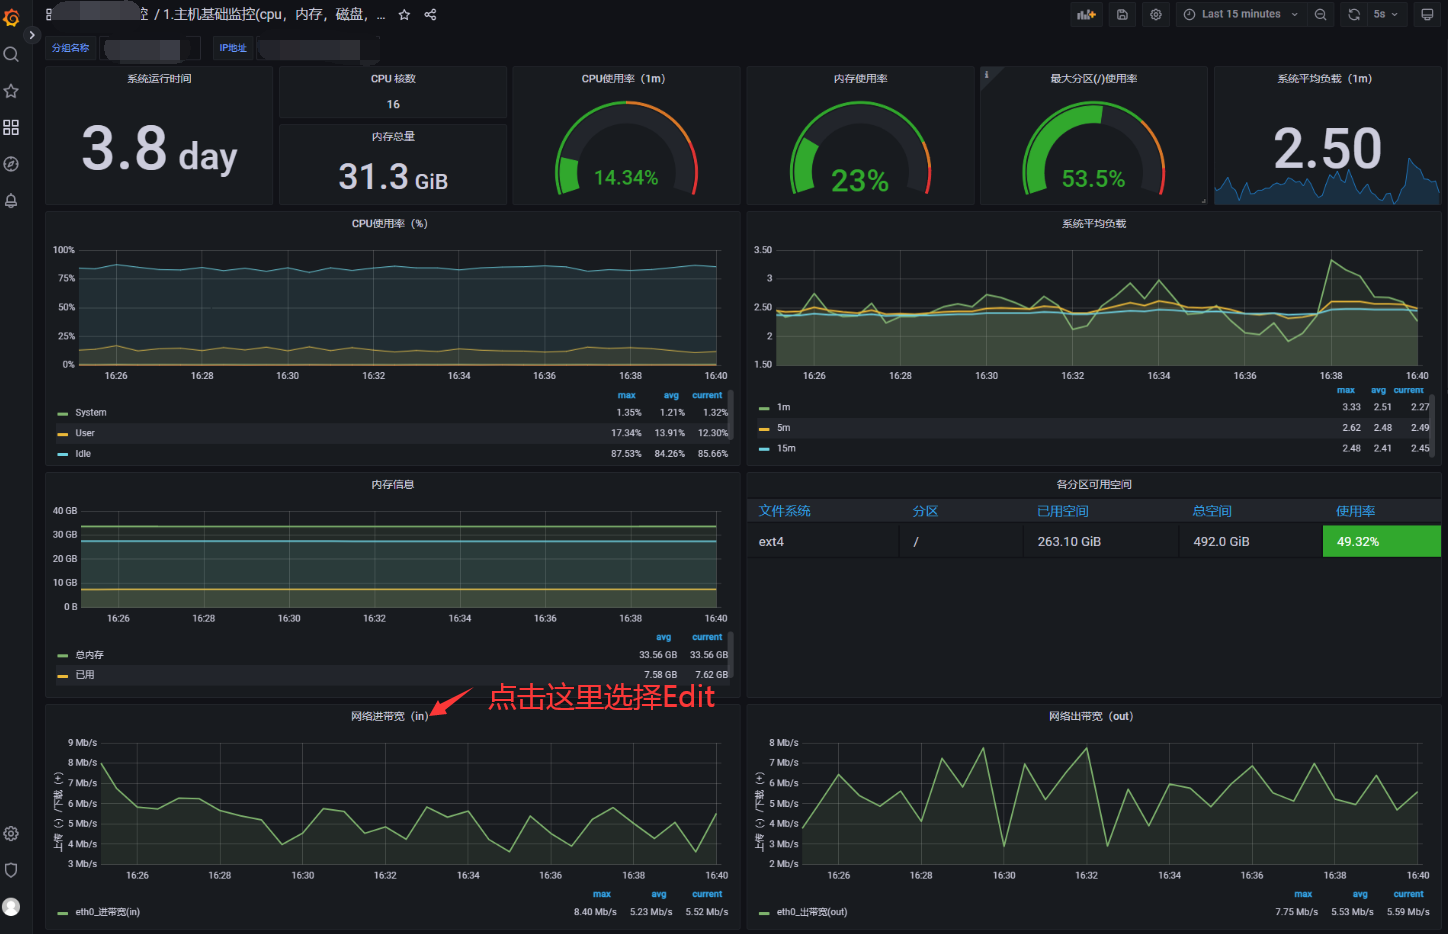Click info icon on 最大分区 panel corner
The width and height of the screenshot is (1448, 934).
click(986, 74)
